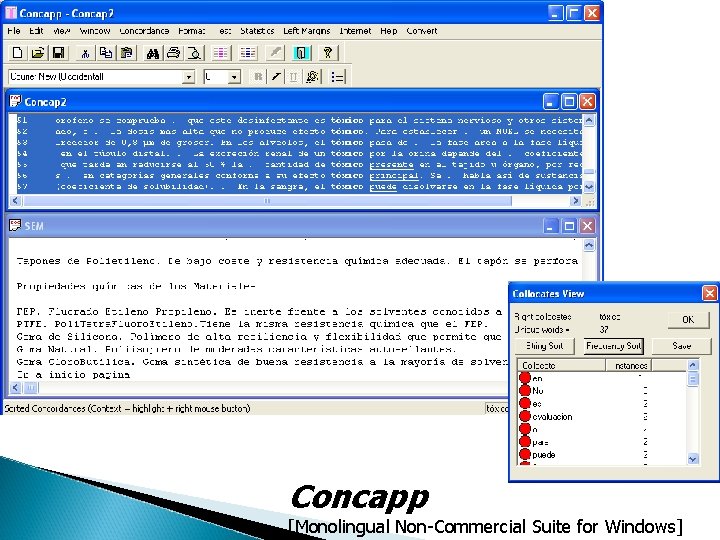Close the Collocates View dialog
720x540 pixels.
tap(709, 293)
